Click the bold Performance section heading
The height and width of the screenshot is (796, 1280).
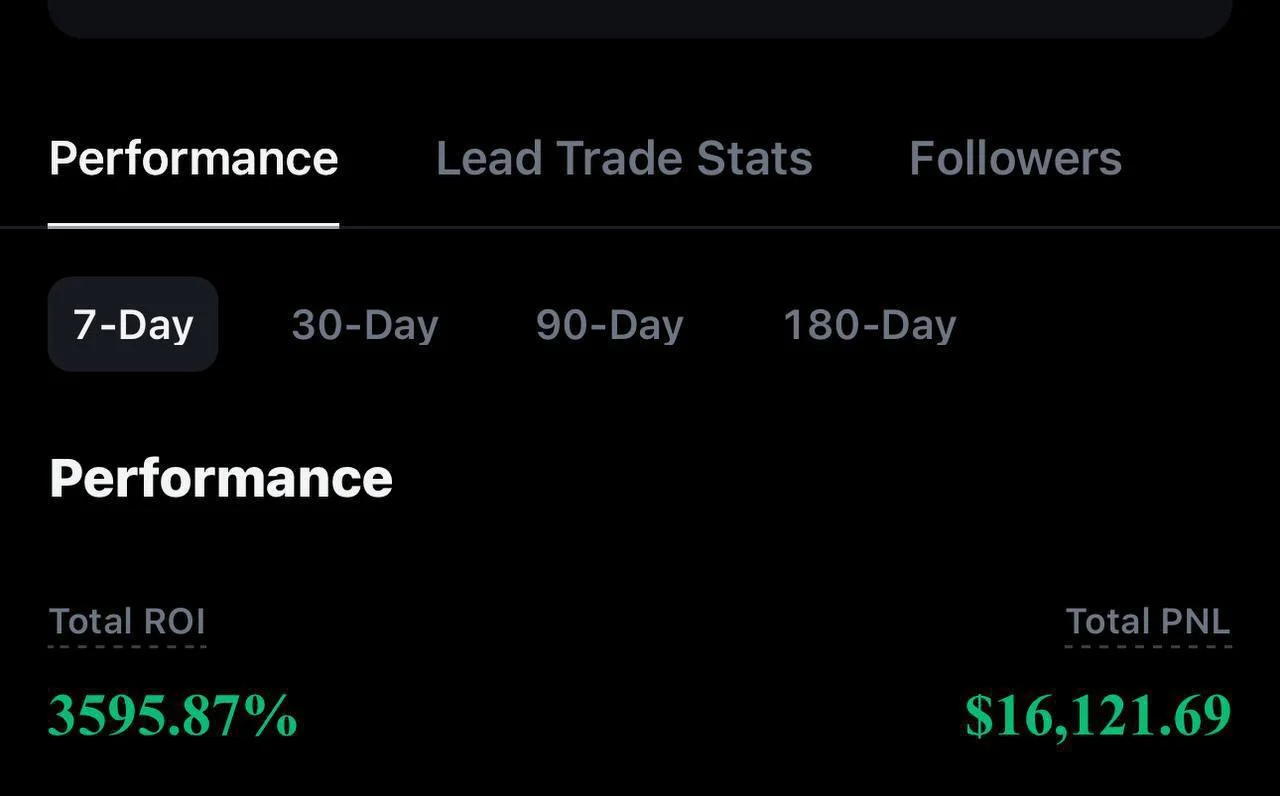pyautogui.click(x=220, y=478)
